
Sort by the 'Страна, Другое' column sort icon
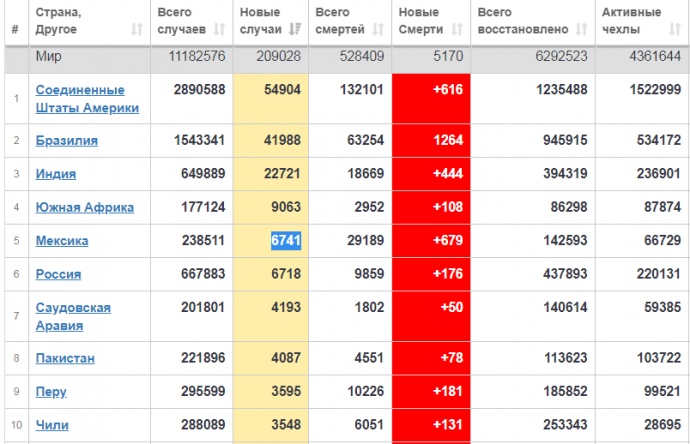136,29
